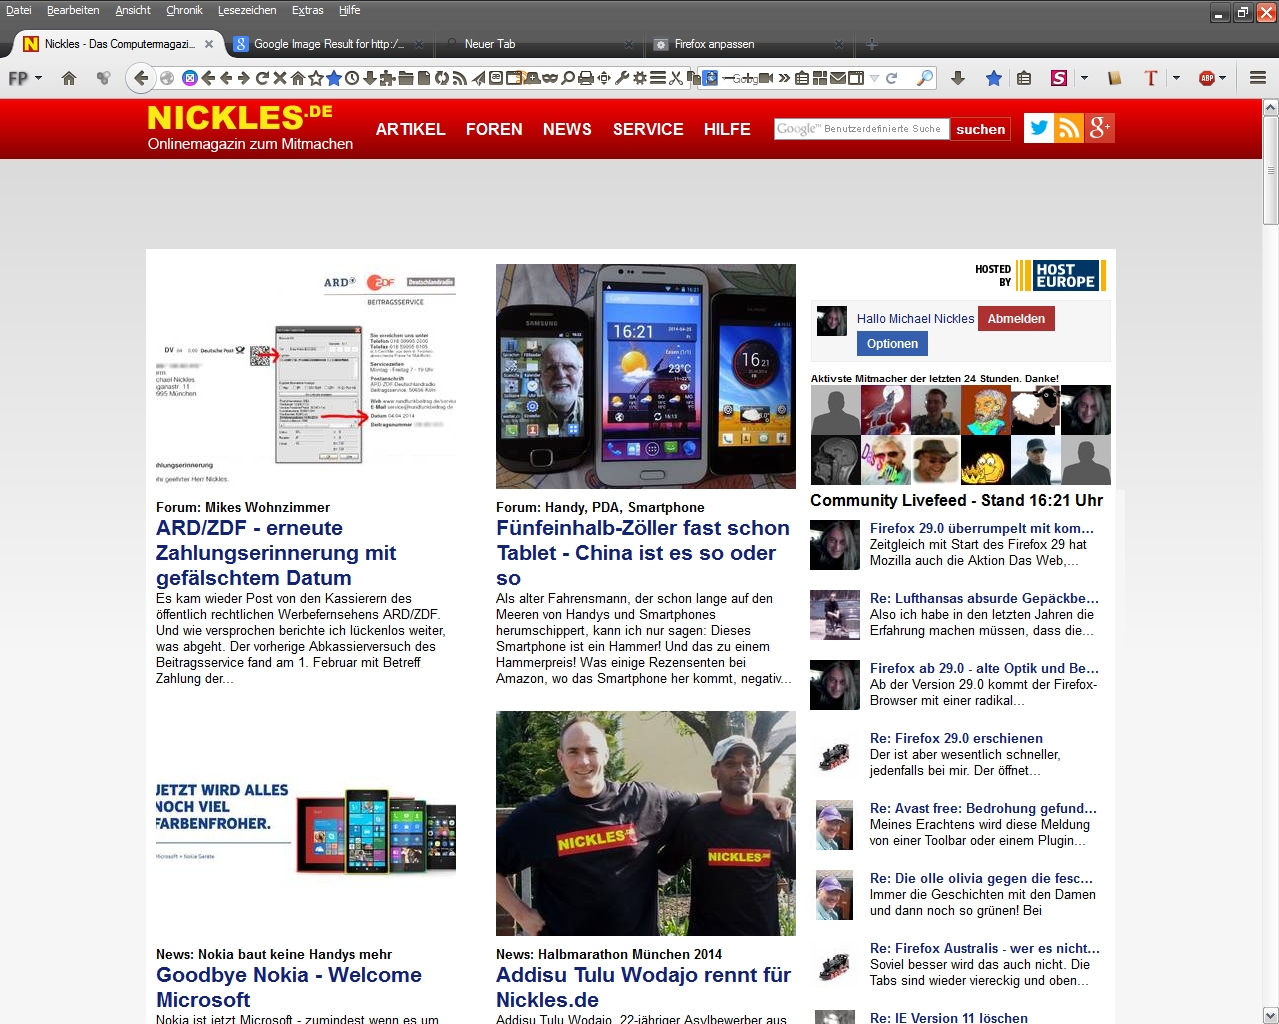The width and height of the screenshot is (1279, 1024).
Task: Open the Datei menu
Action: point(19,10)
